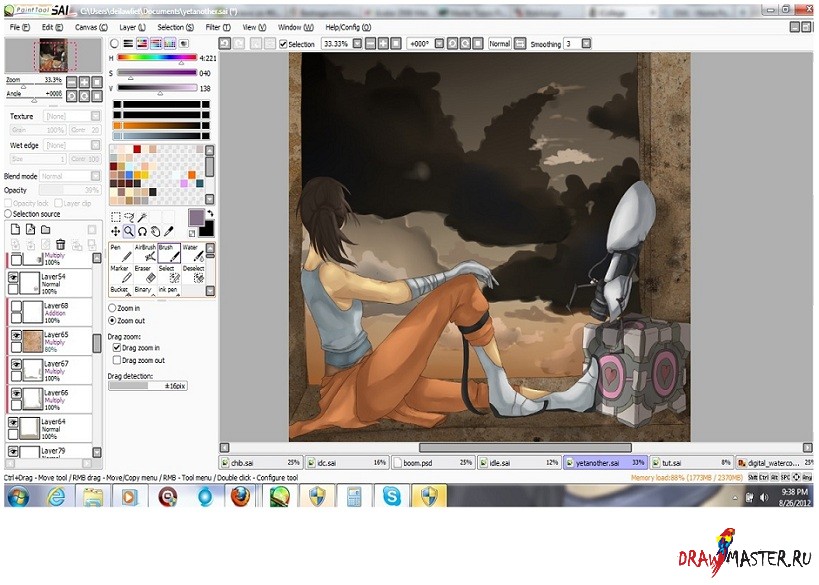Click the Windows Start button
Viewport: 819px width, 585px height.
tap(19, 496)
